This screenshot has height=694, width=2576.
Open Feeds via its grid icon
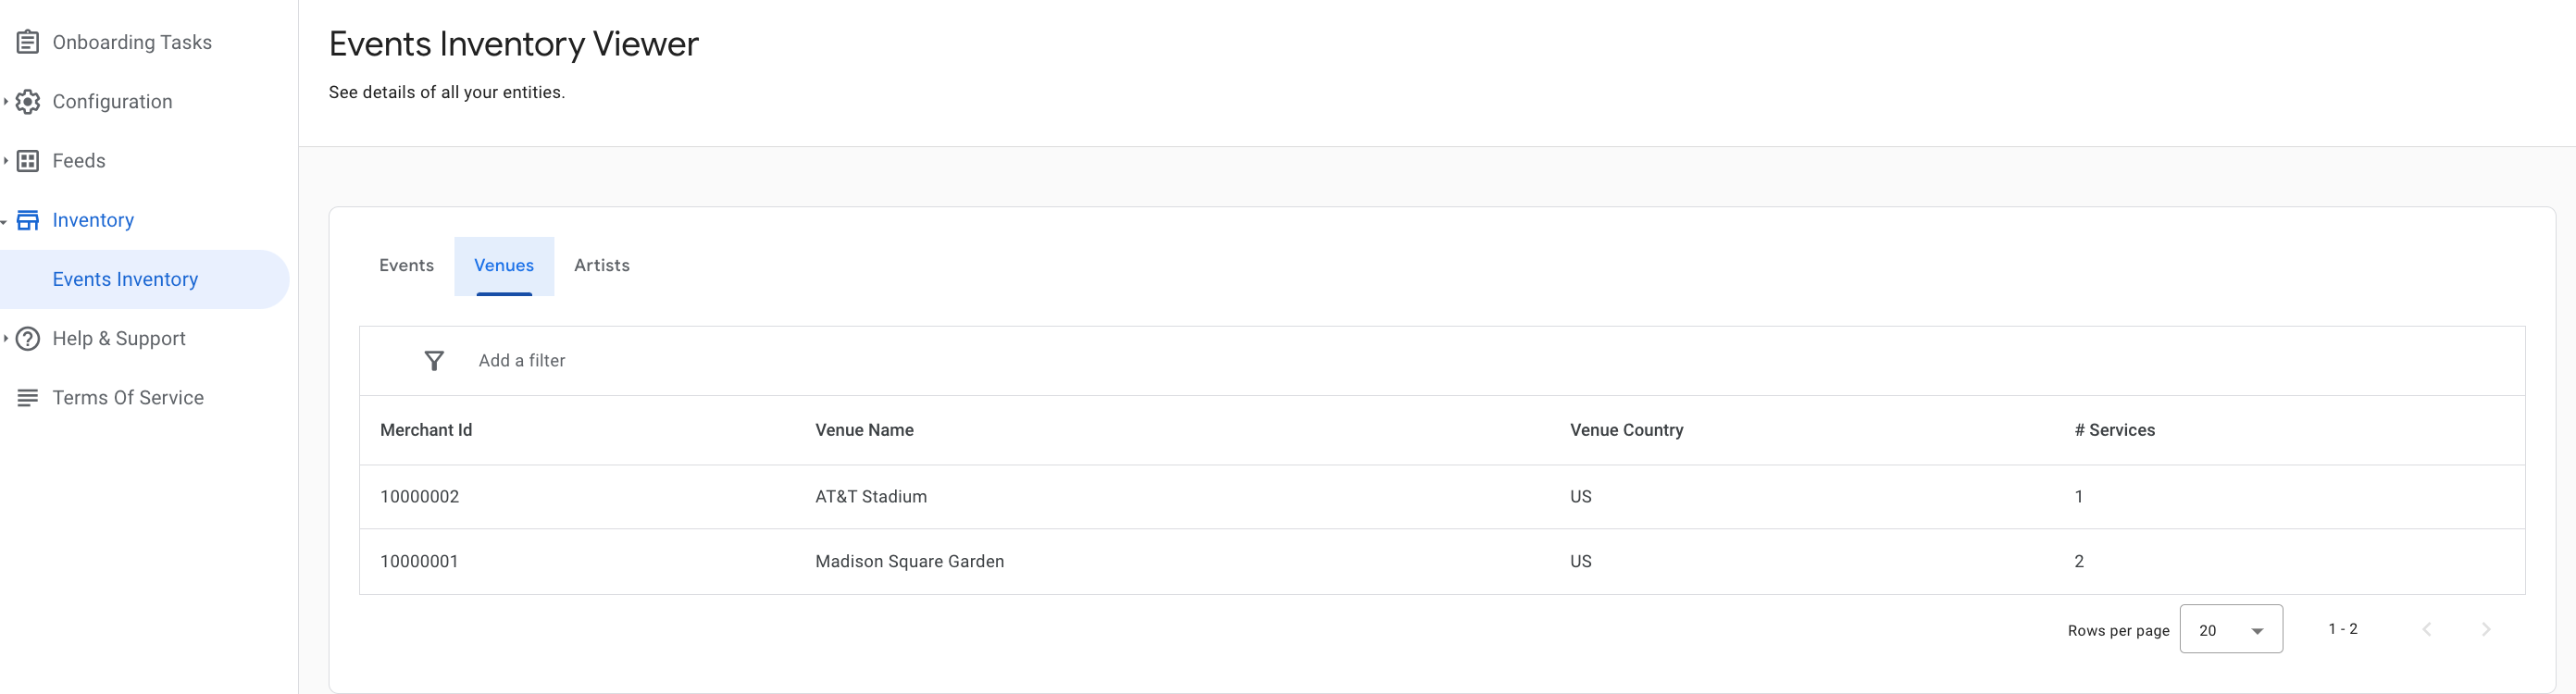click(26, 160)
